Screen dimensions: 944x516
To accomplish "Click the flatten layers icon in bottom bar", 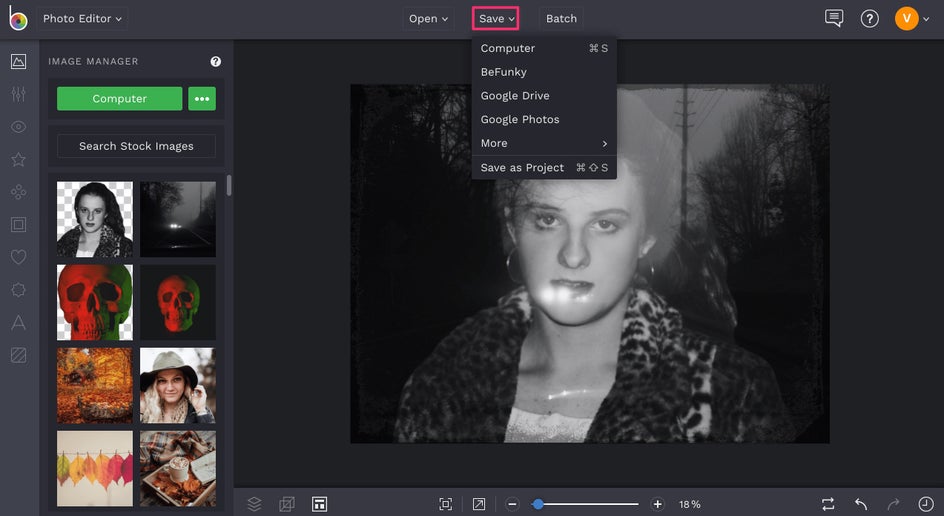I will point(287,504).
